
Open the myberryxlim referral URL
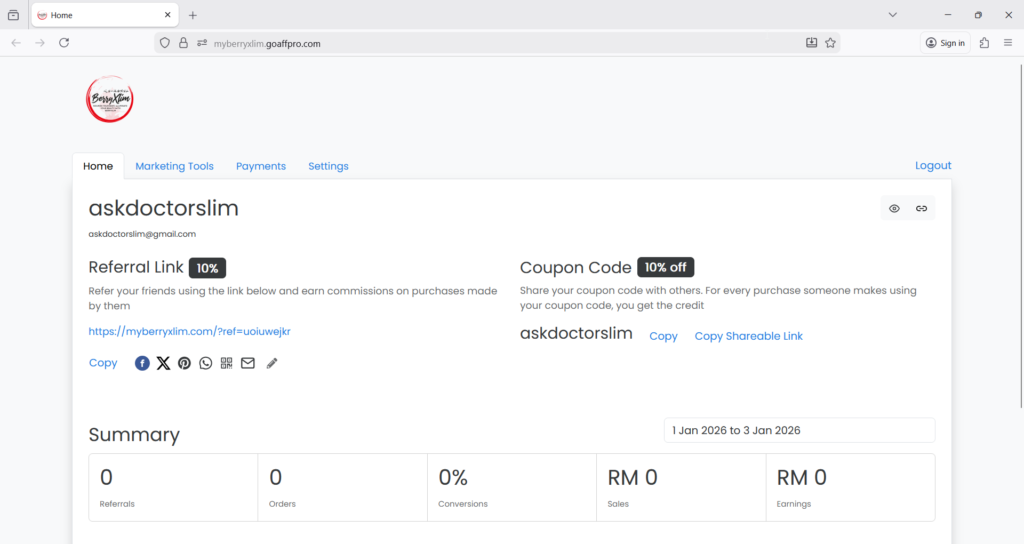196,331
